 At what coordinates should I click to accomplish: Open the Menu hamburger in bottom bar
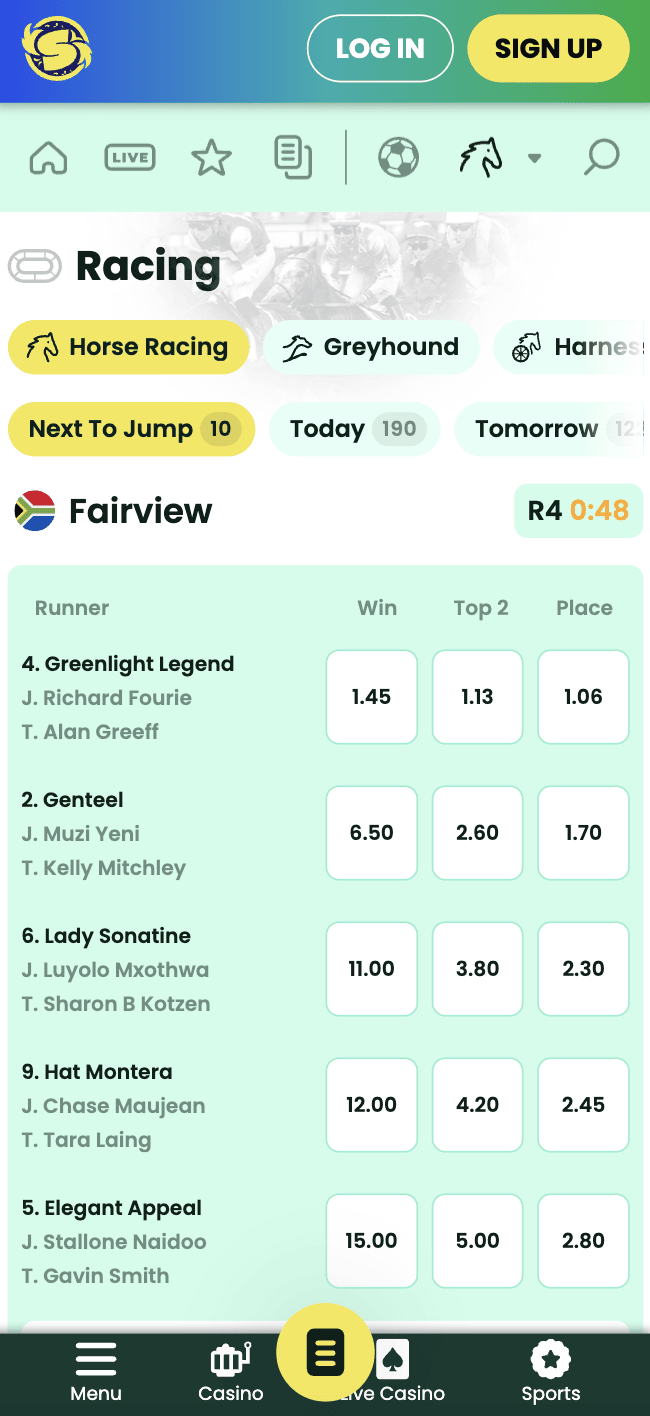[96, 1372]
